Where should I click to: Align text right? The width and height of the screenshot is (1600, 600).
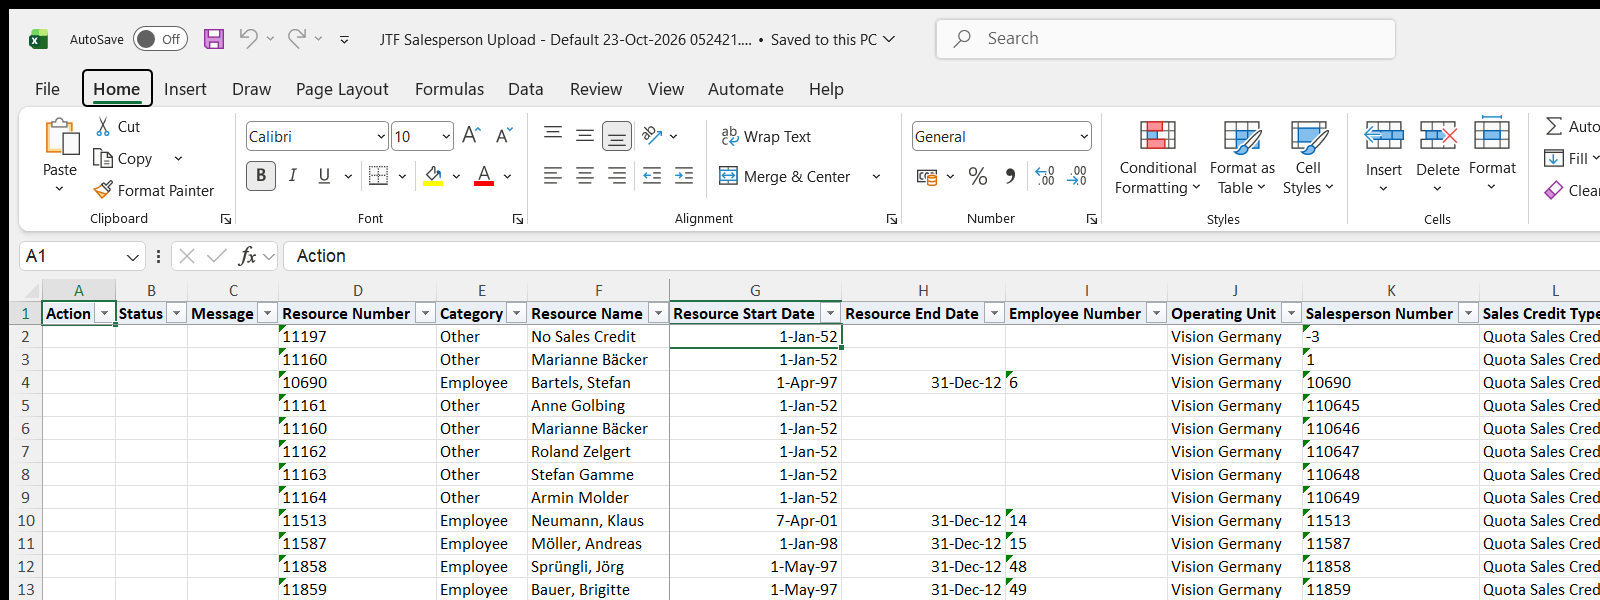click(617, 176)
